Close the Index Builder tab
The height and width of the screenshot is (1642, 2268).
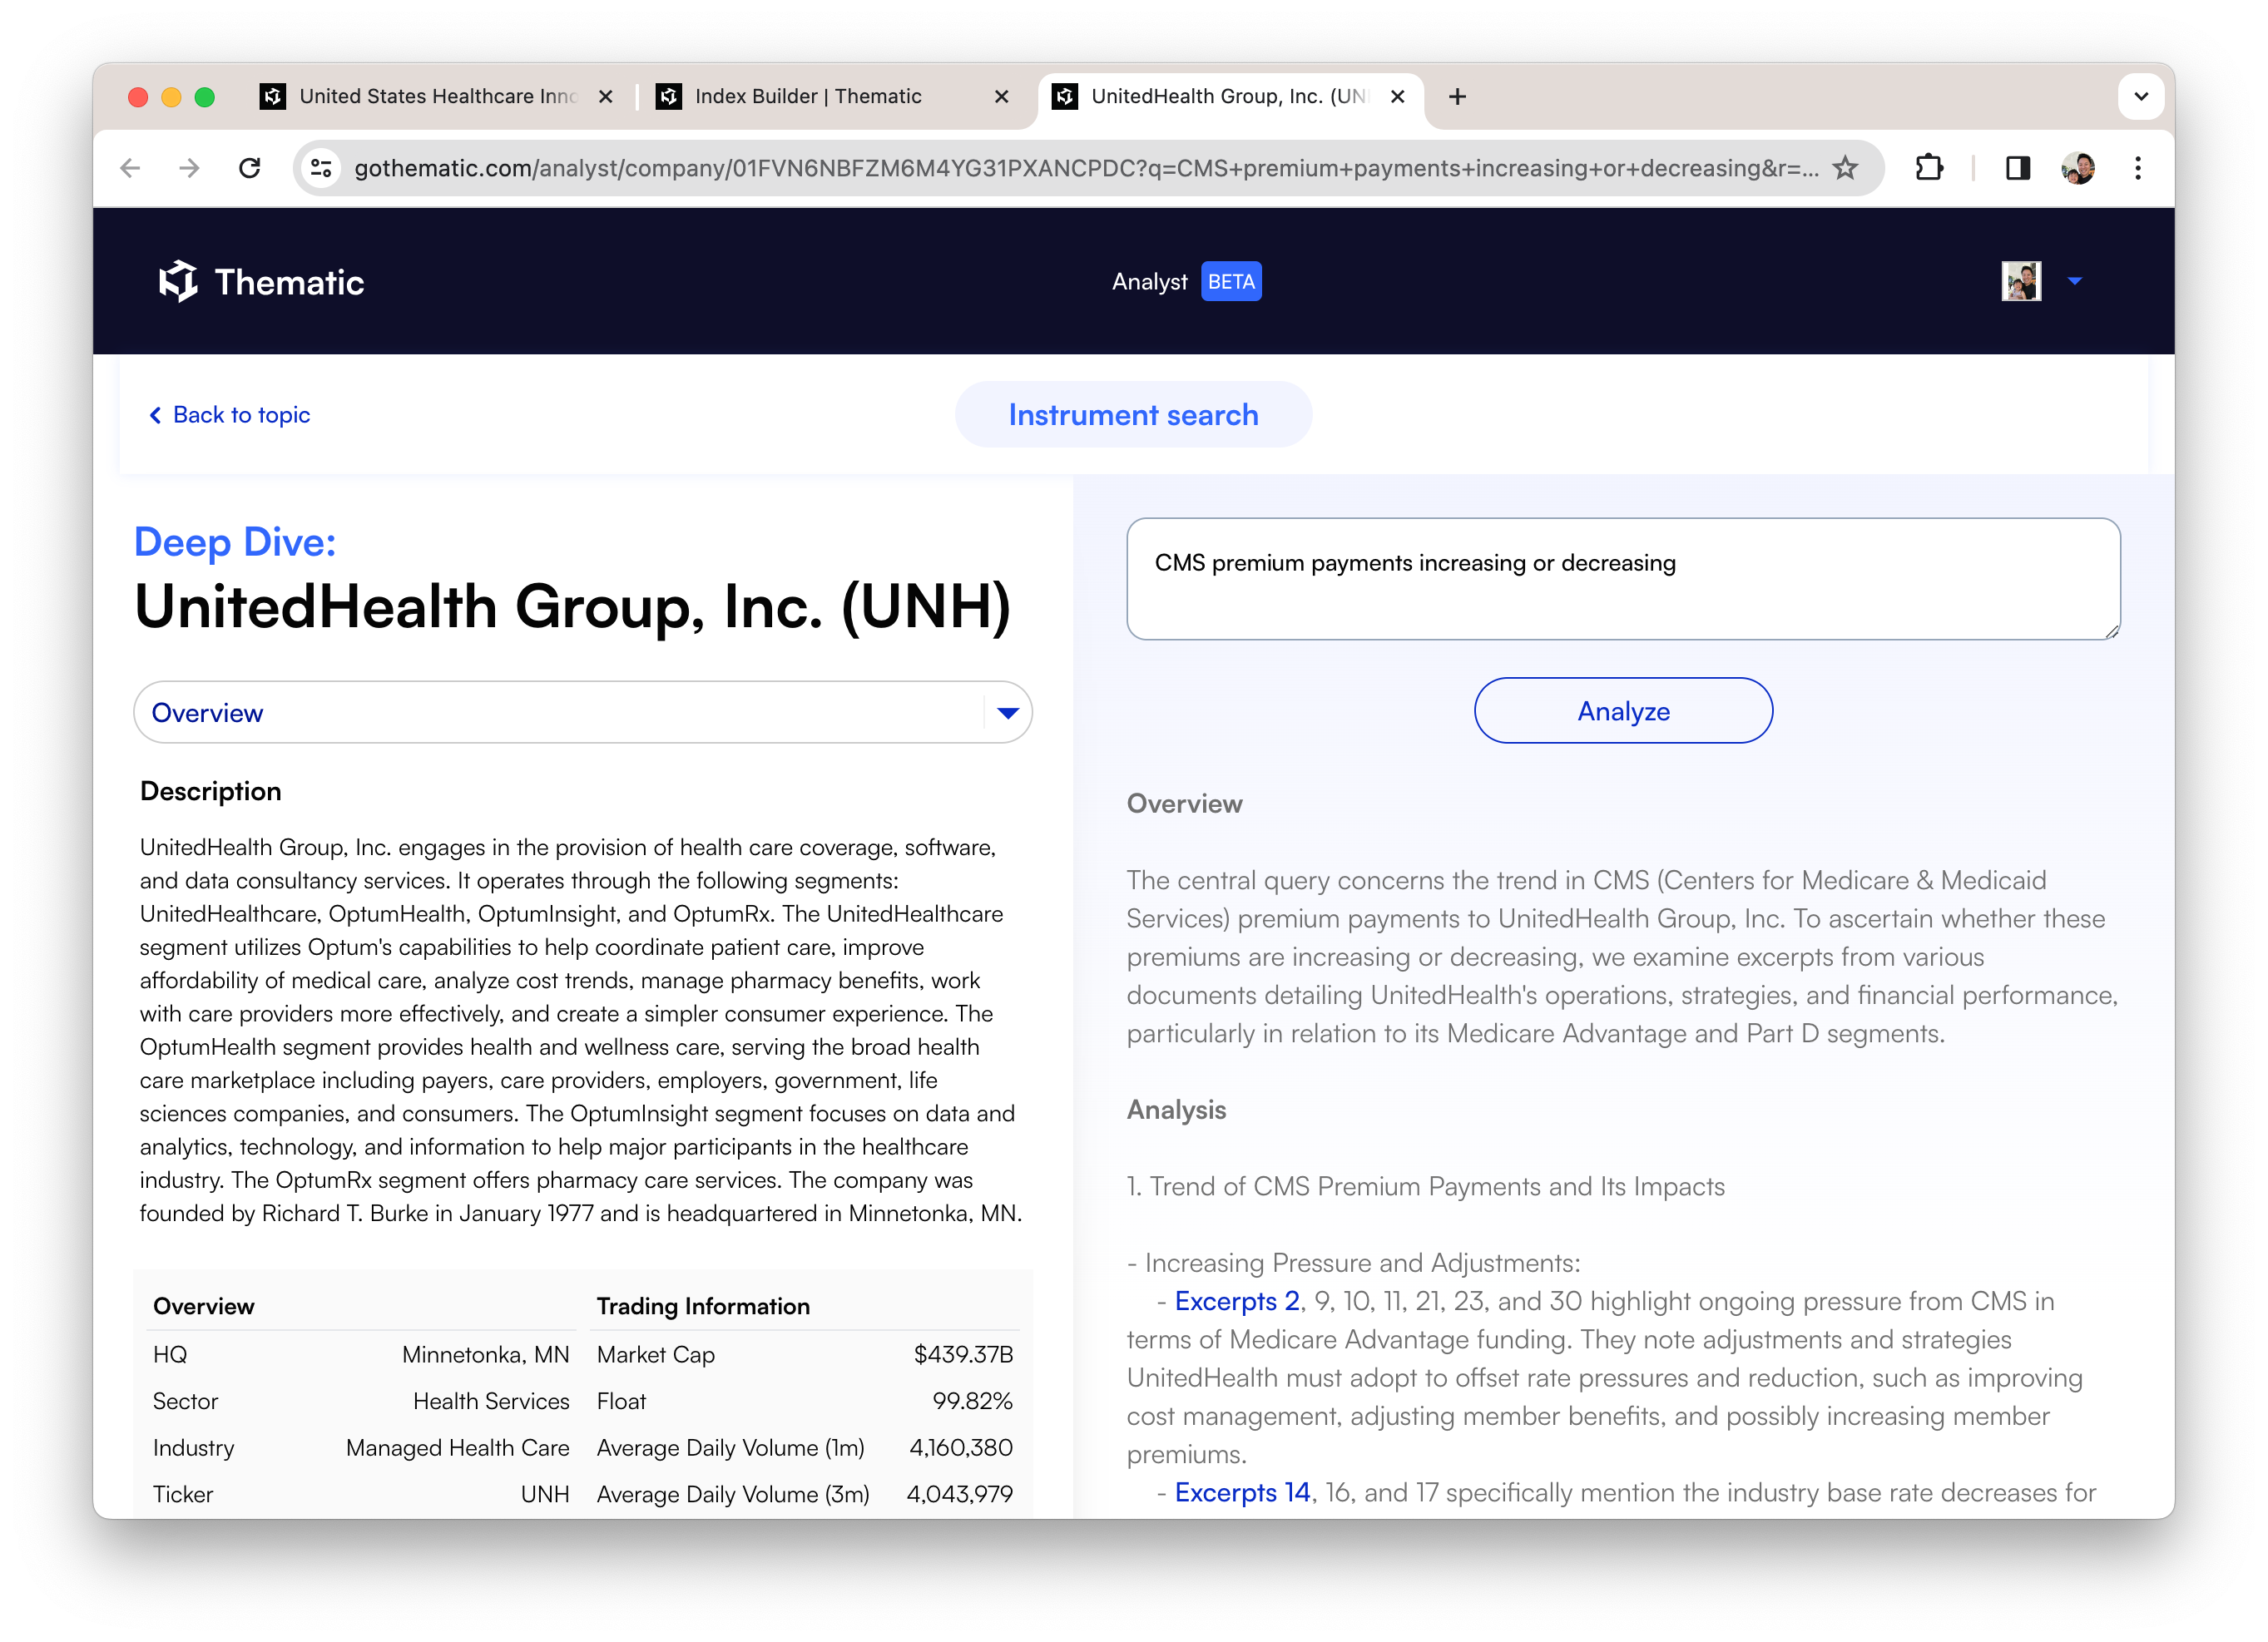[x=1001, y=96]
